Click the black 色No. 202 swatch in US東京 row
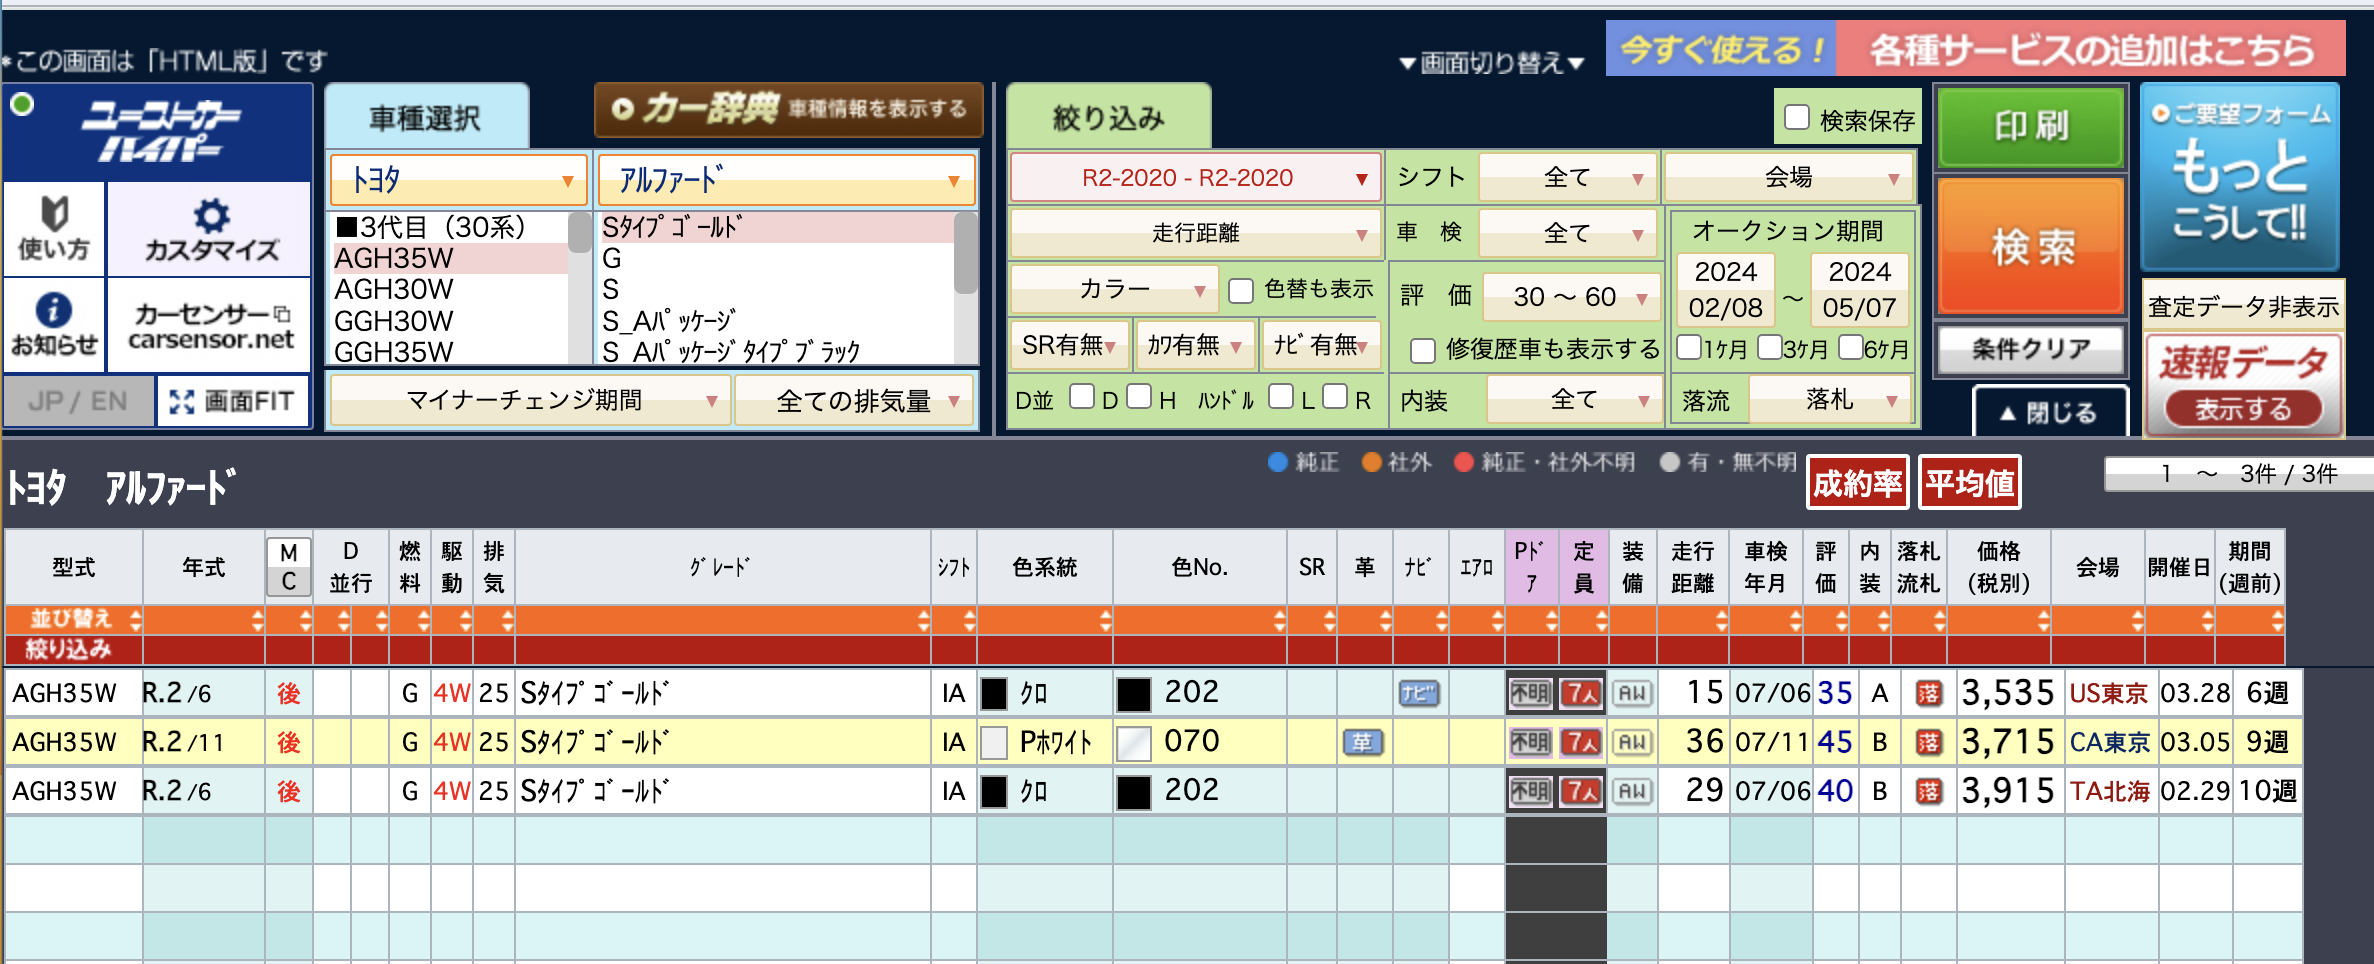This screenshot has height=964, width=2374. 1134,694
